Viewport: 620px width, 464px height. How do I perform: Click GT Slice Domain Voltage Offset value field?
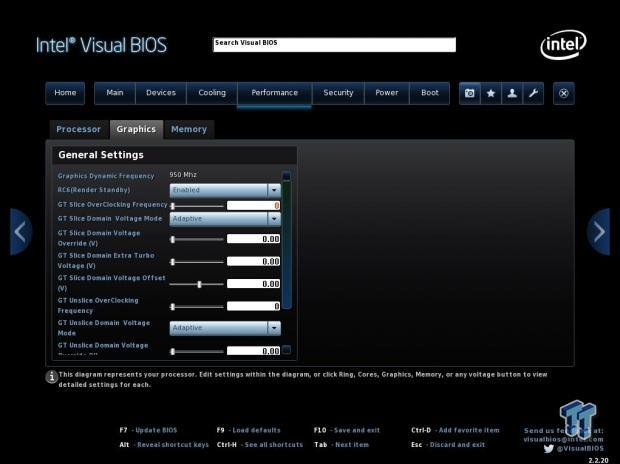(x=253, y=284)
